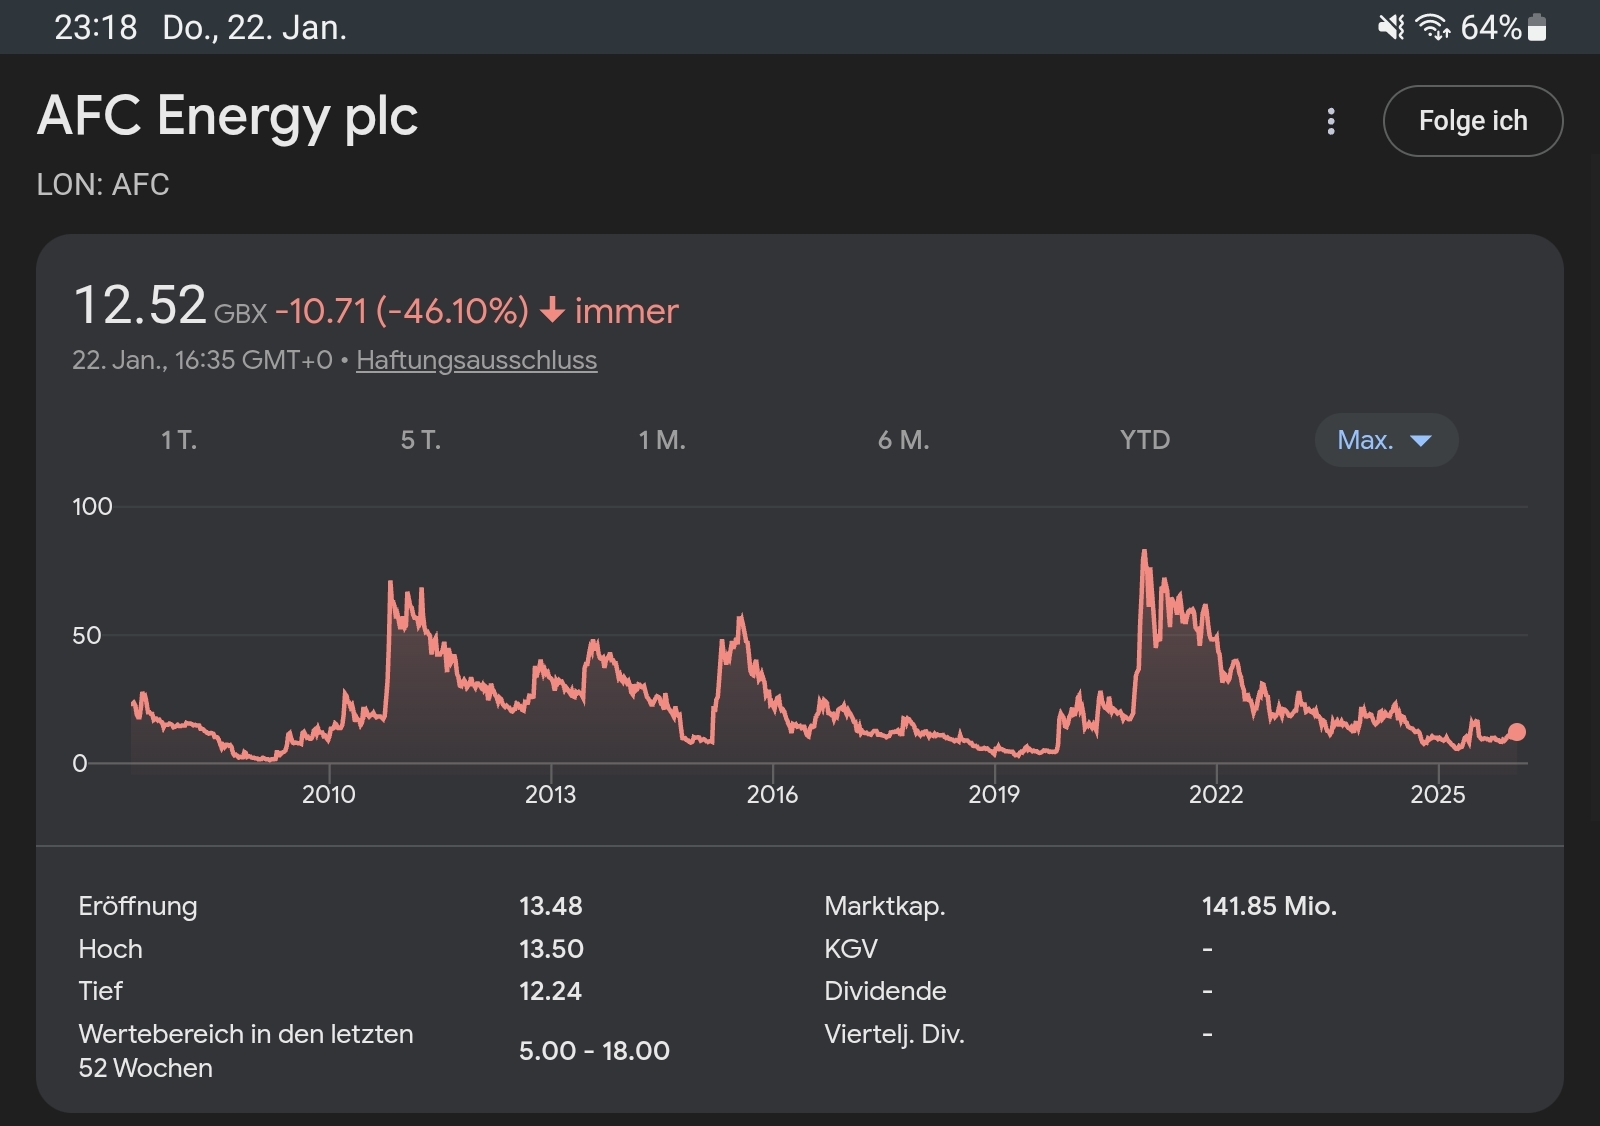The image size is (1600, 1126).
Task: Tap the Dividende label
Action: pyautogui.click(x=885, y=991)
